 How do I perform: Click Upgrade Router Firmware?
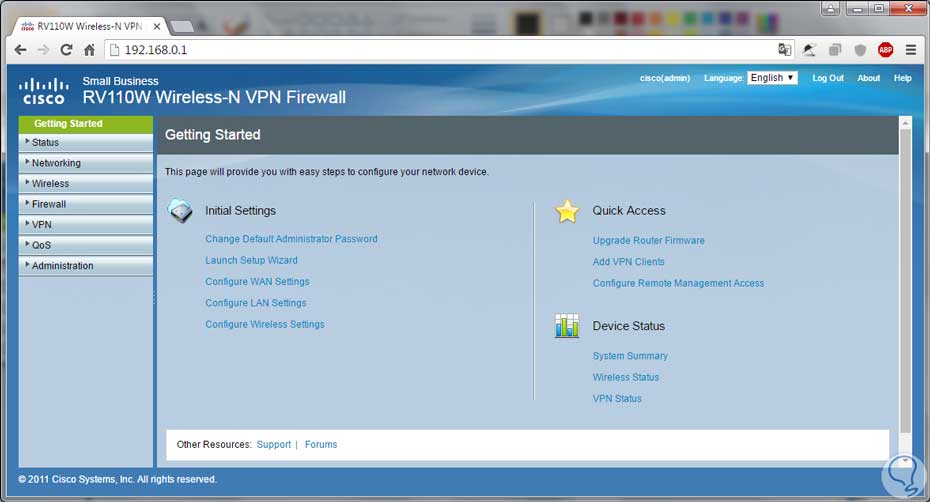pyautogui.click(x=649, y=240)
